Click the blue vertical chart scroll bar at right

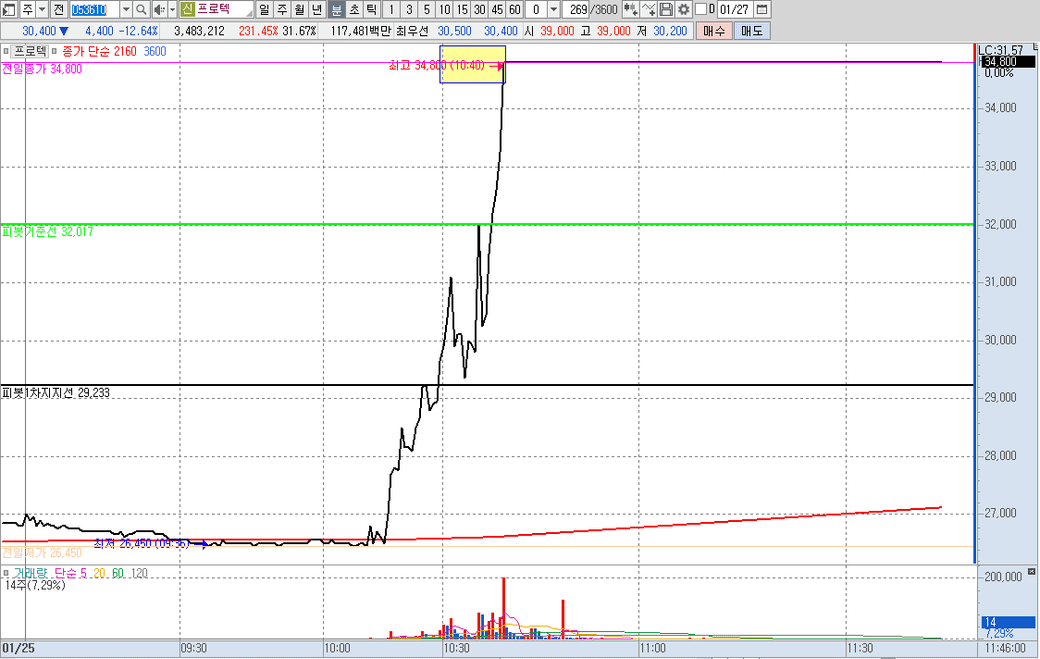tap(973, 340)
